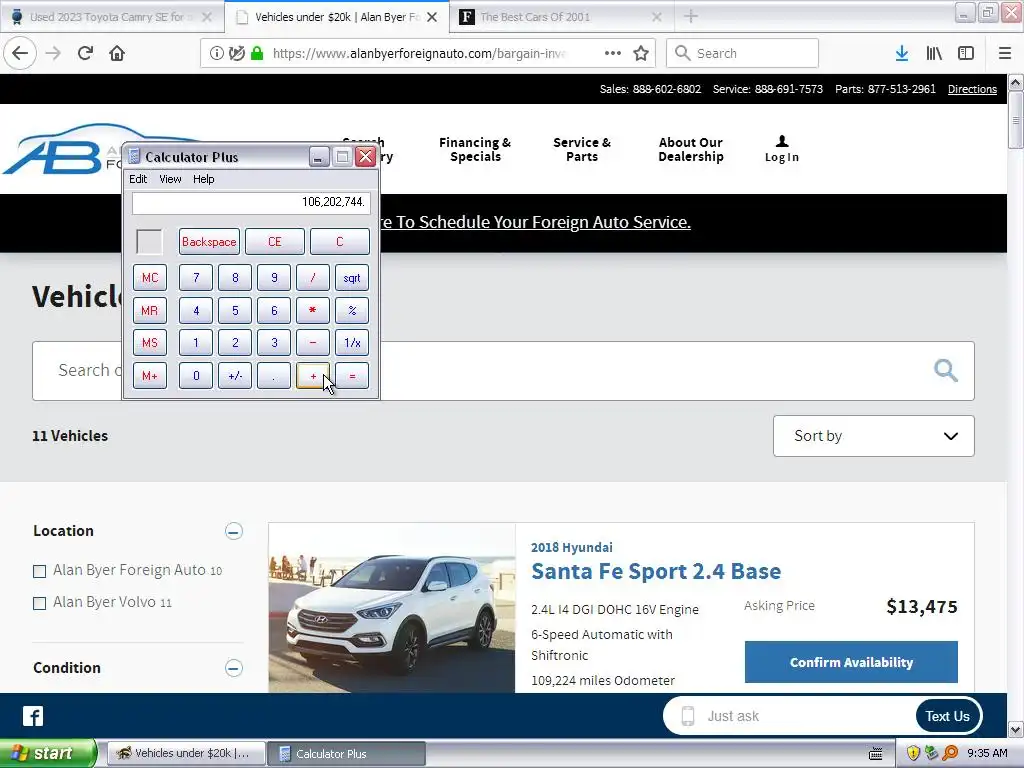
Task: Select Vehicles under $20k taskbar item
Action: pos(184,753)
